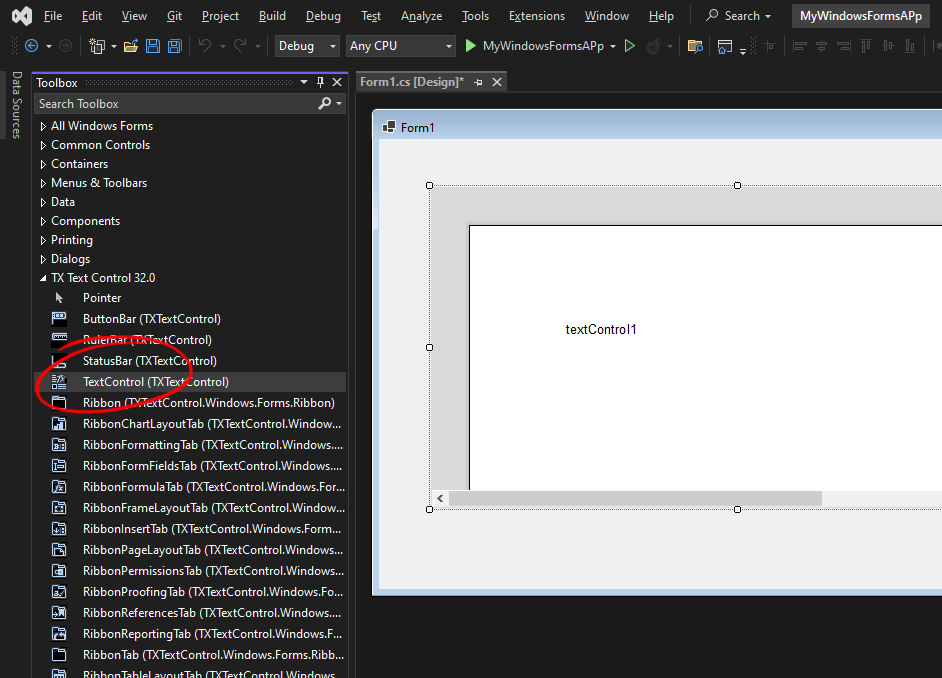The image size is (942, 678).
Task: Select the RibbonTab (TXTextControl.Windows.Forms.Ribb...) item
Action: (x=190, y=655)
